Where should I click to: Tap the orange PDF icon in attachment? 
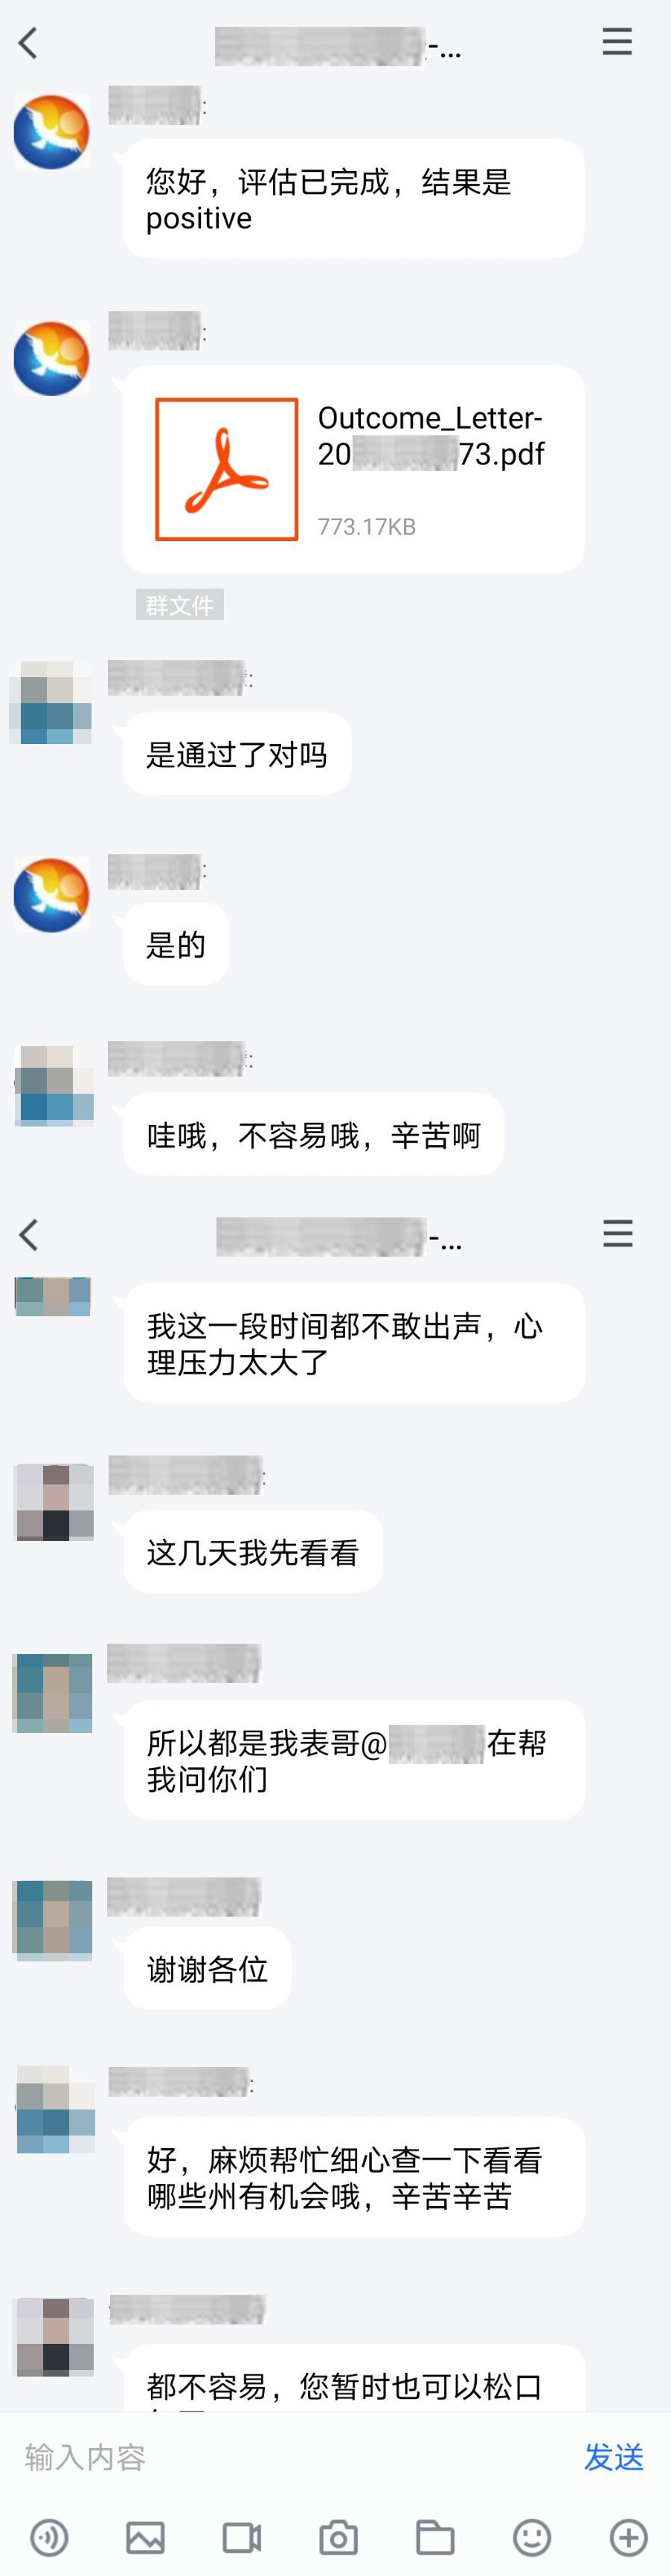(227, 469)
